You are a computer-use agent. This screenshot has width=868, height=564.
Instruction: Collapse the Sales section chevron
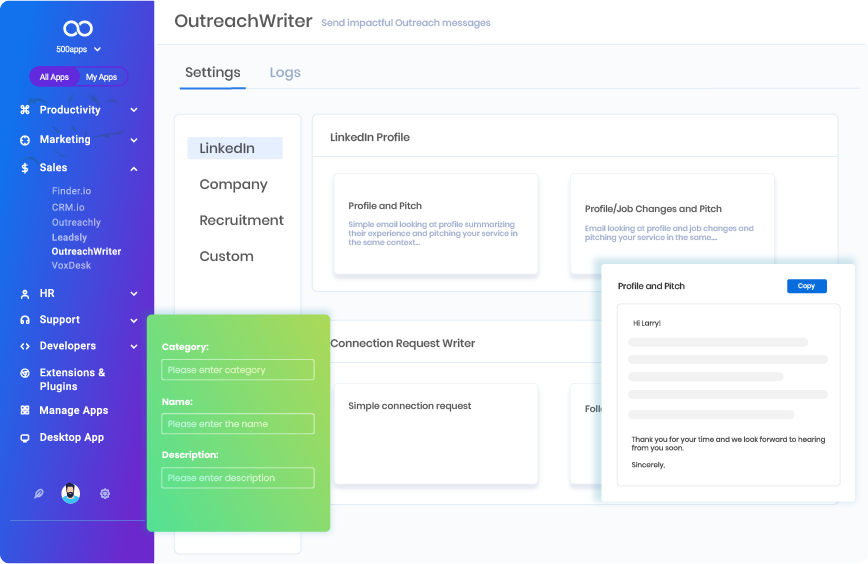[x=134, y=169]
